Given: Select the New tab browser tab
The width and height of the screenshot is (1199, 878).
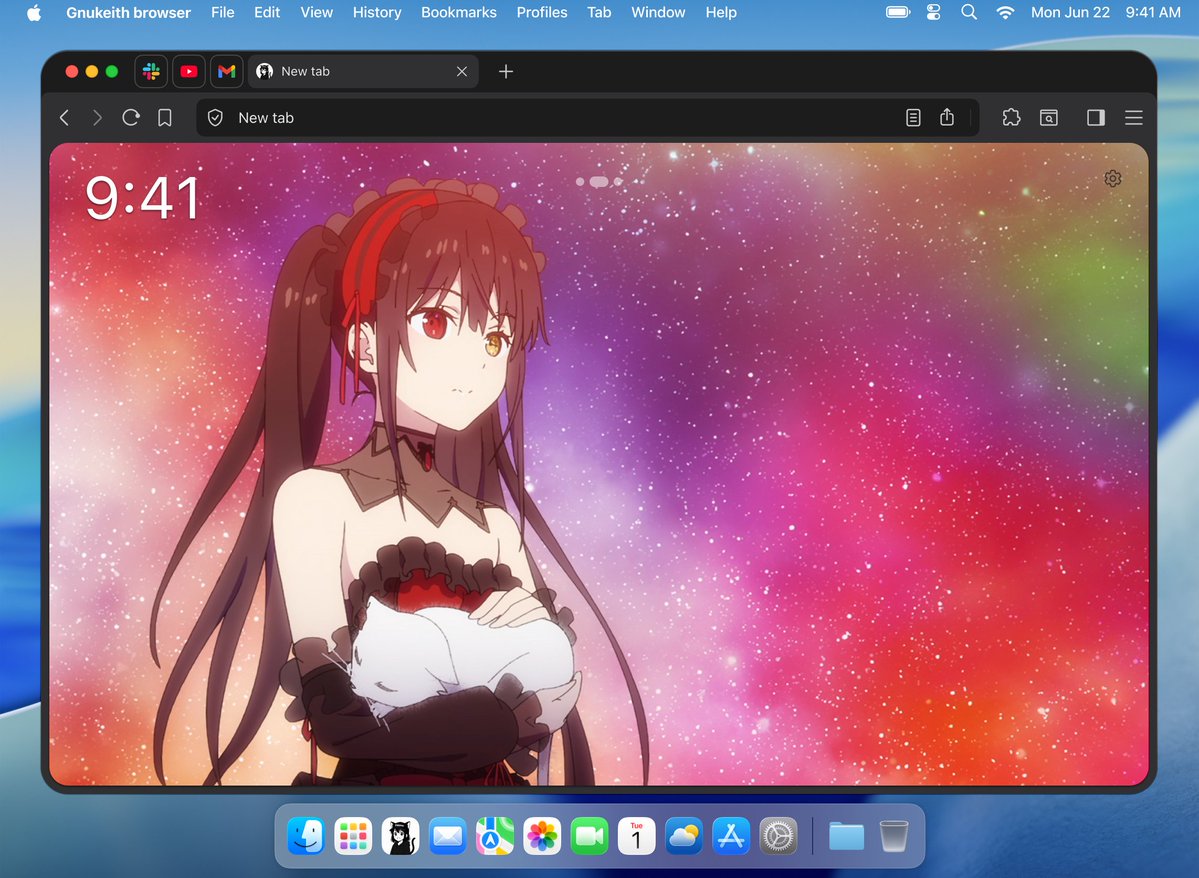Looking at the screenshot, I should (362, 71).
